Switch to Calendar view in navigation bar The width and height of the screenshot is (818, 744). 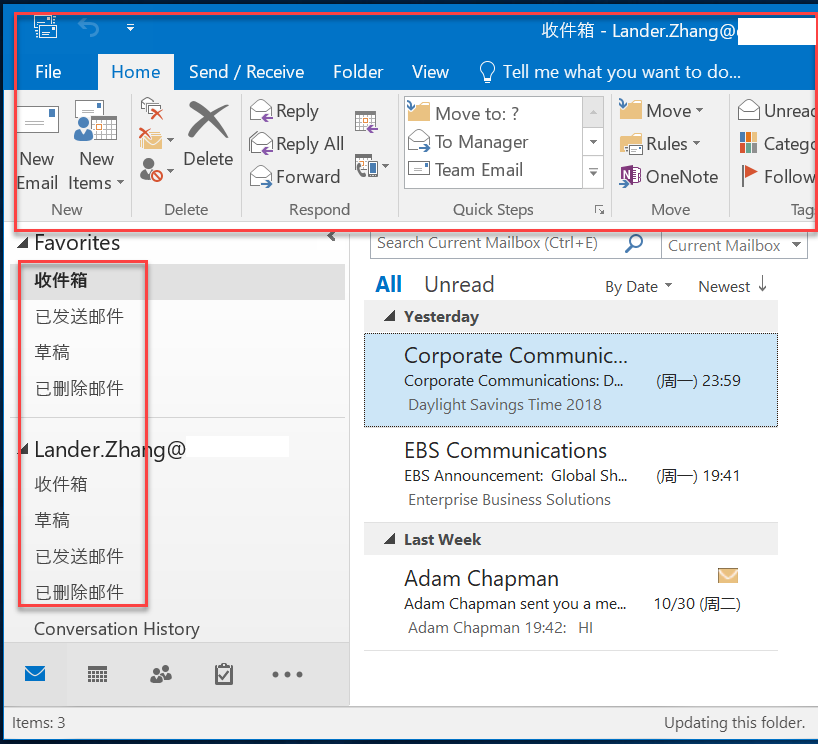coord(98,674)
